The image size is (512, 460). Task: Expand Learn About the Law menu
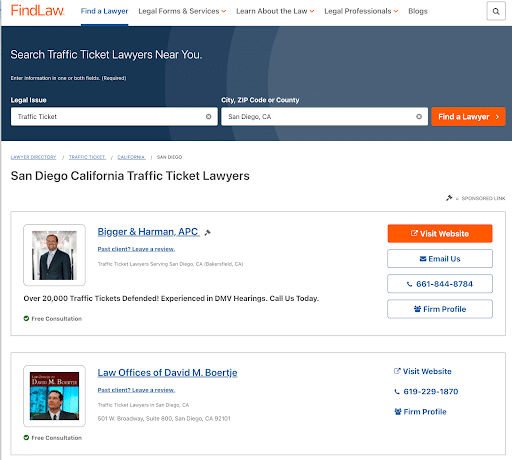(275, 11)
